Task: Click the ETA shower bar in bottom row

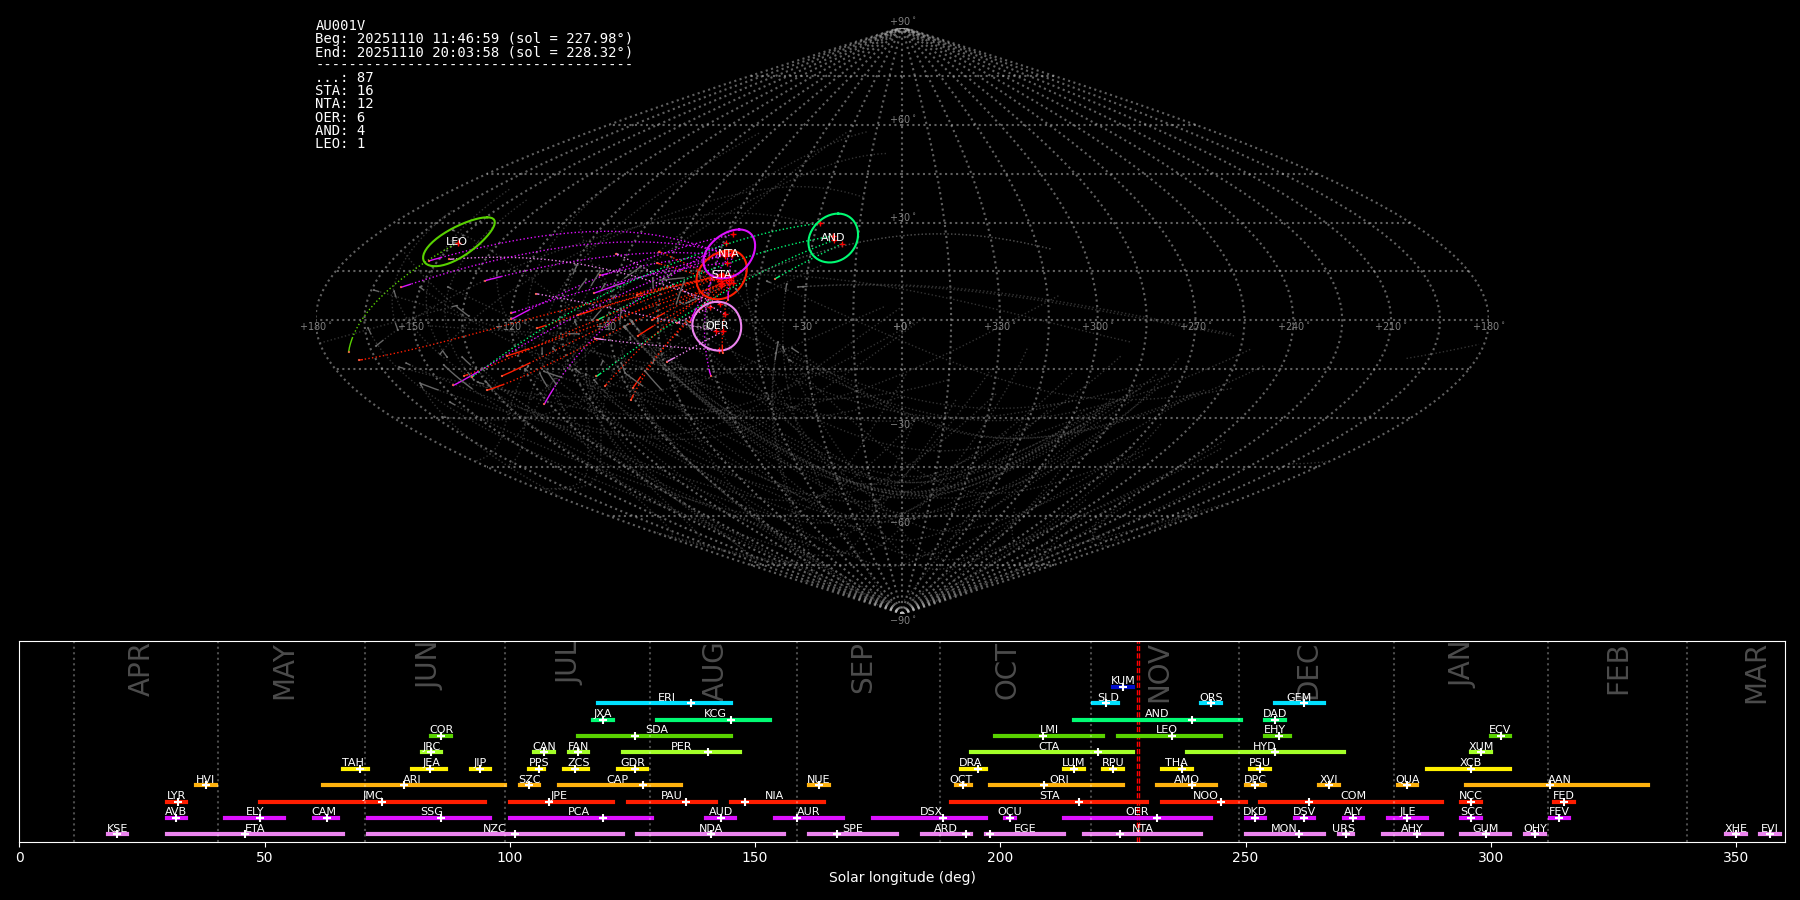Action: (255, 834)
